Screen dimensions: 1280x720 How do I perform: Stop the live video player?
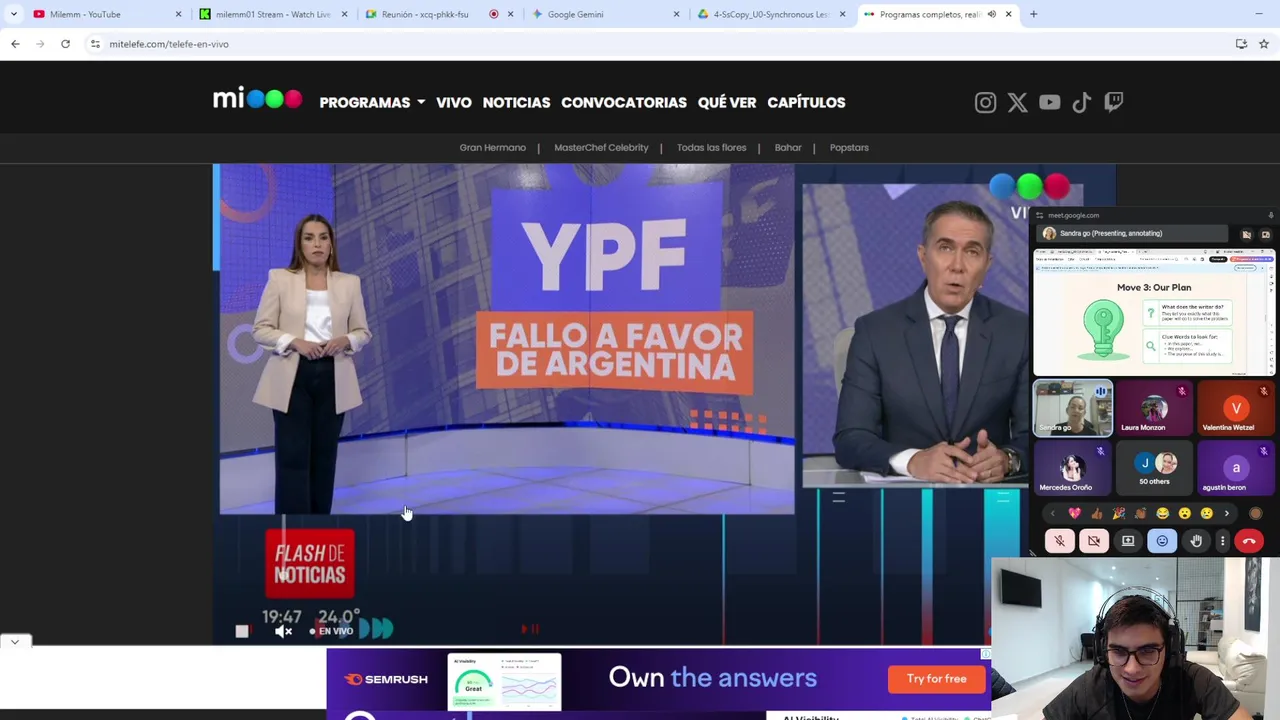242,631
